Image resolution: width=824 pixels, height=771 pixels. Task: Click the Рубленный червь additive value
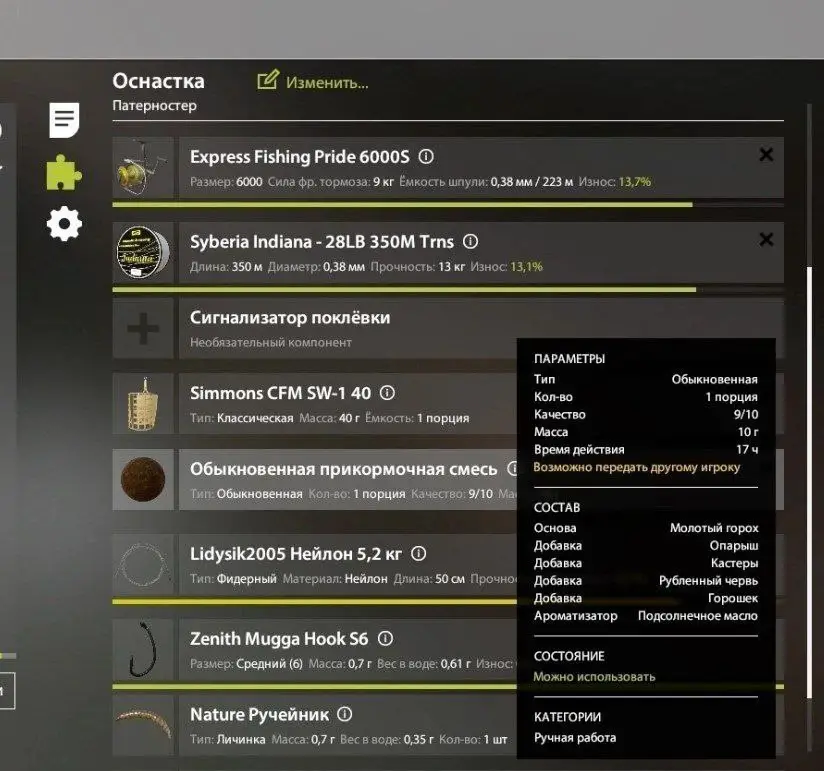(708, 581)
